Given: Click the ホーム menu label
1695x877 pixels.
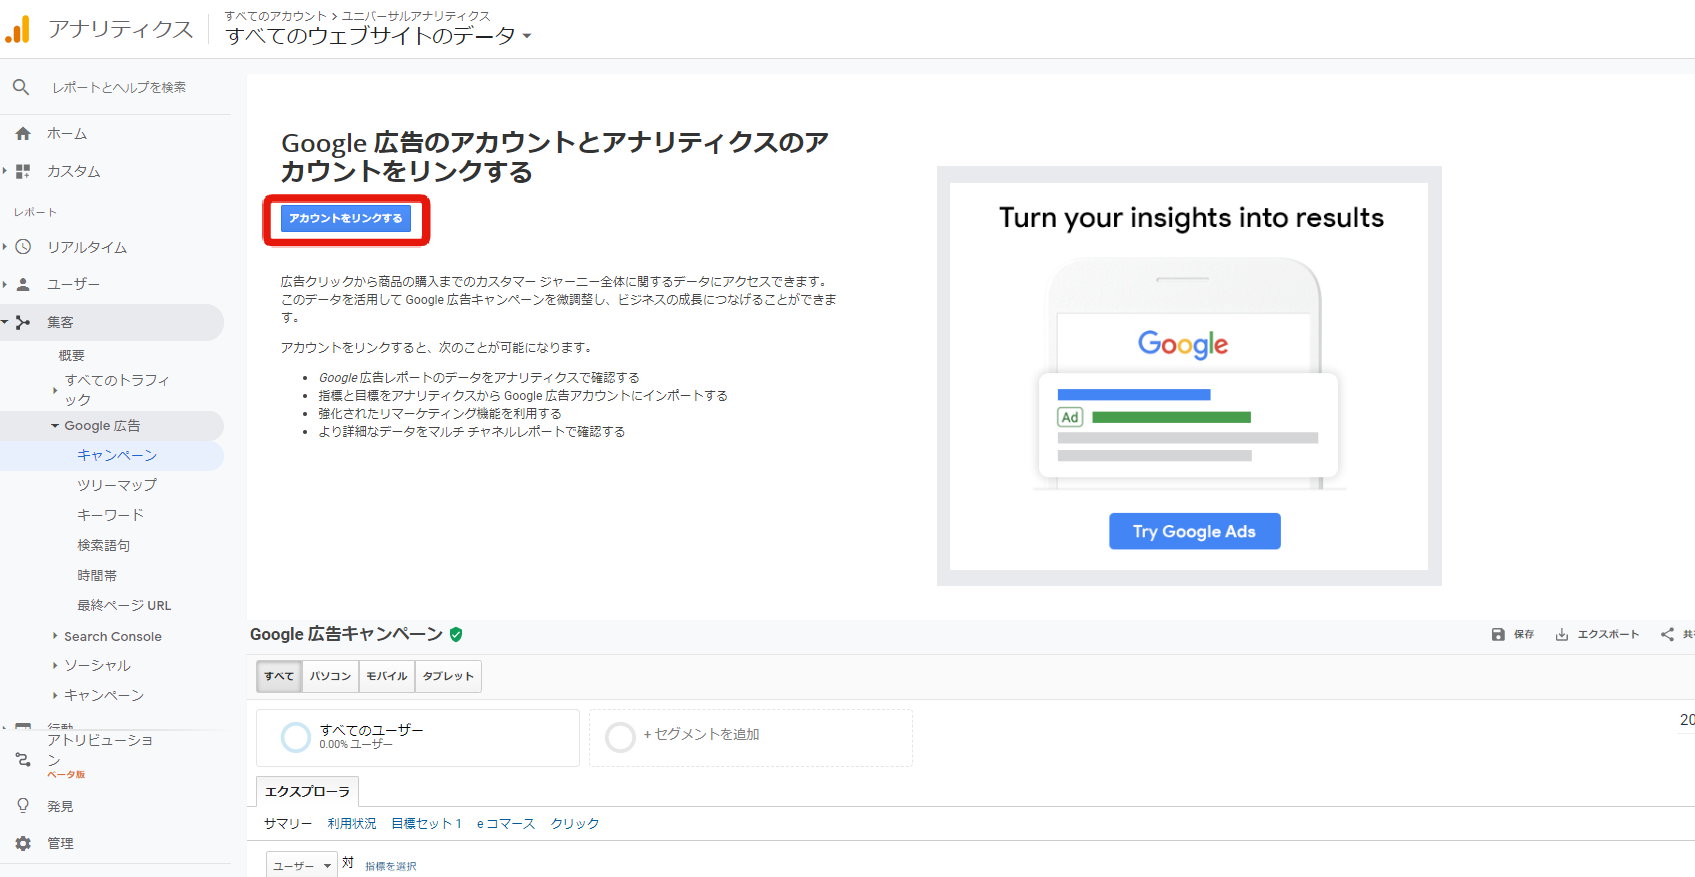Looking at the screenshot, I should (x=67, y=133).
